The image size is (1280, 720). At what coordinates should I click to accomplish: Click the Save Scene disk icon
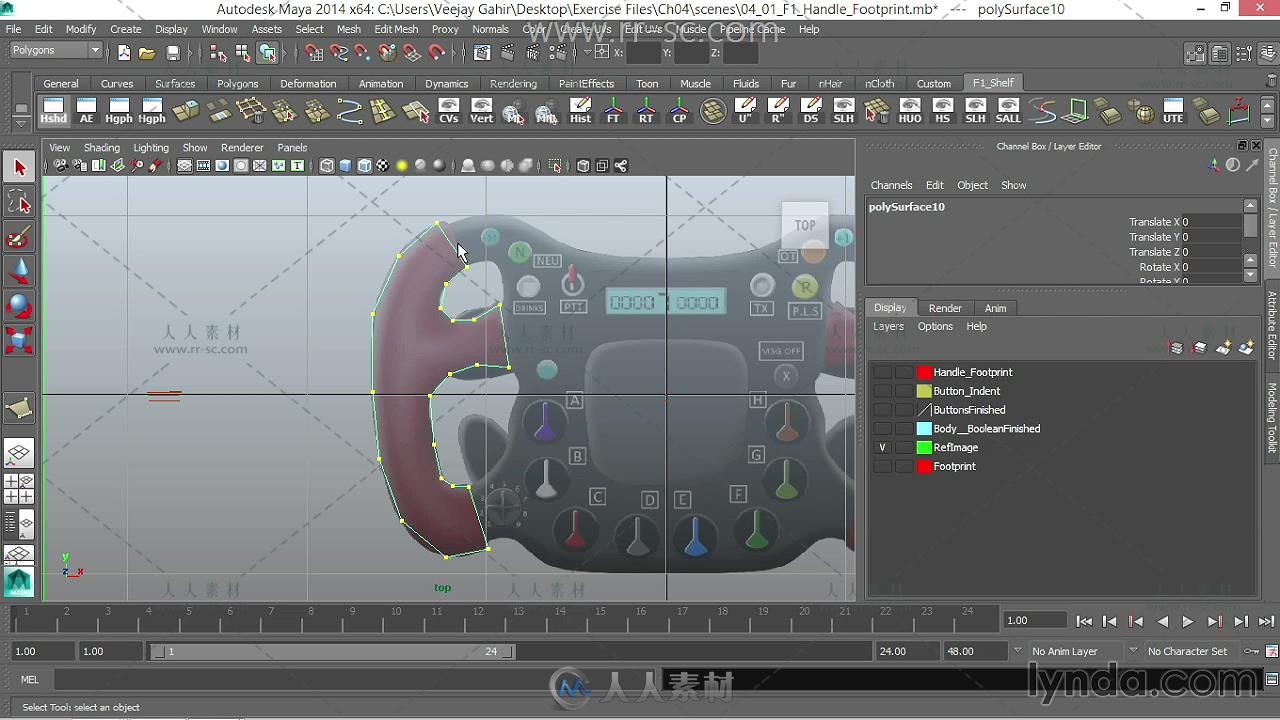(x=173, y=53)
